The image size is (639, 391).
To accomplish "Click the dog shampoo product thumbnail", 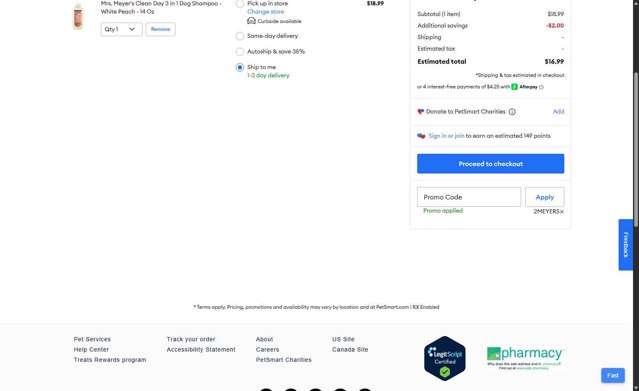I will pos(78,16).
